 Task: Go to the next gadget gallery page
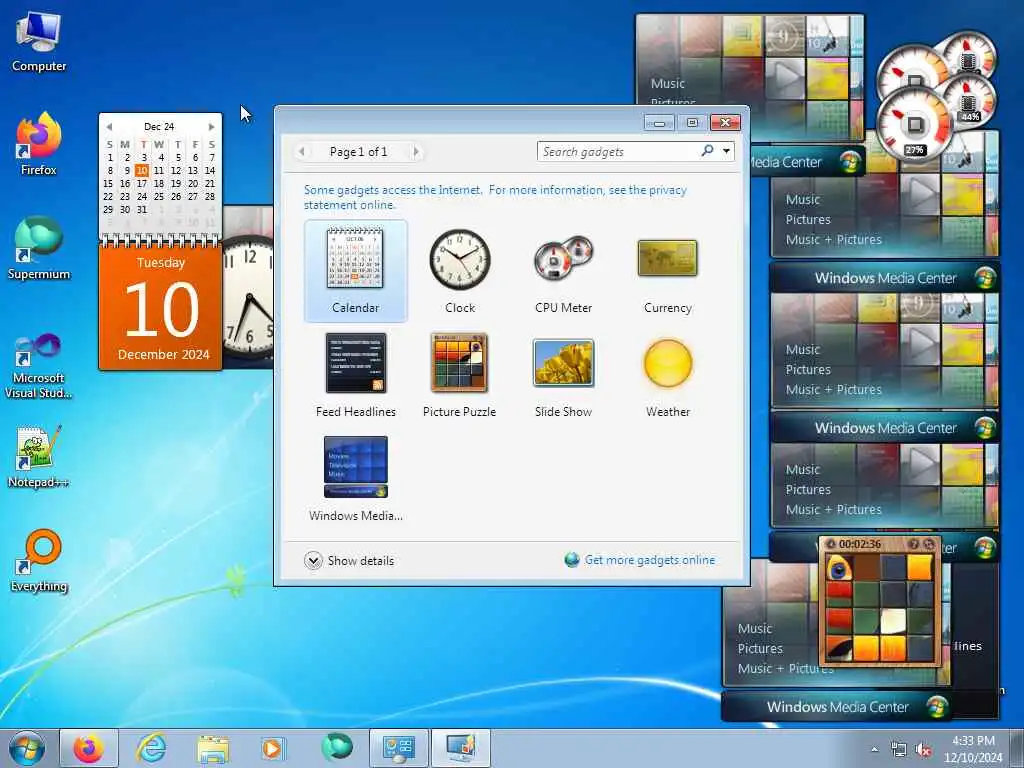coord(416,152)
